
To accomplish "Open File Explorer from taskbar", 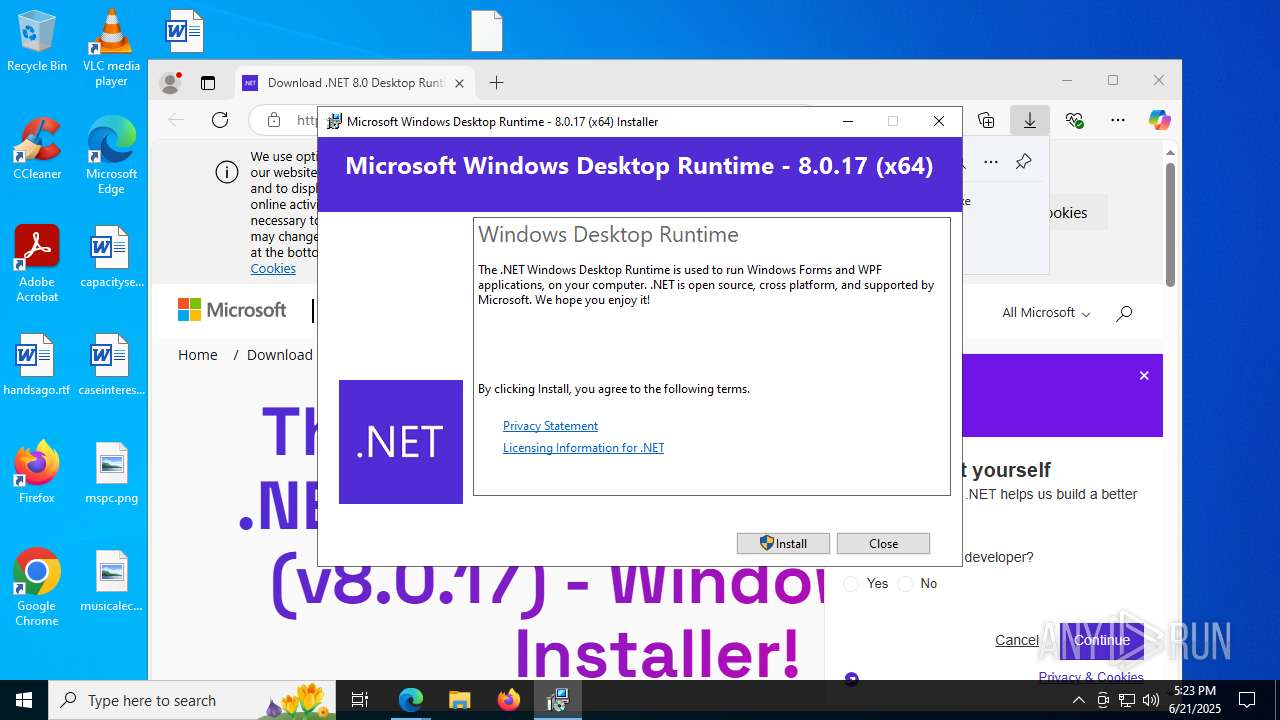I will coord(459,700).
